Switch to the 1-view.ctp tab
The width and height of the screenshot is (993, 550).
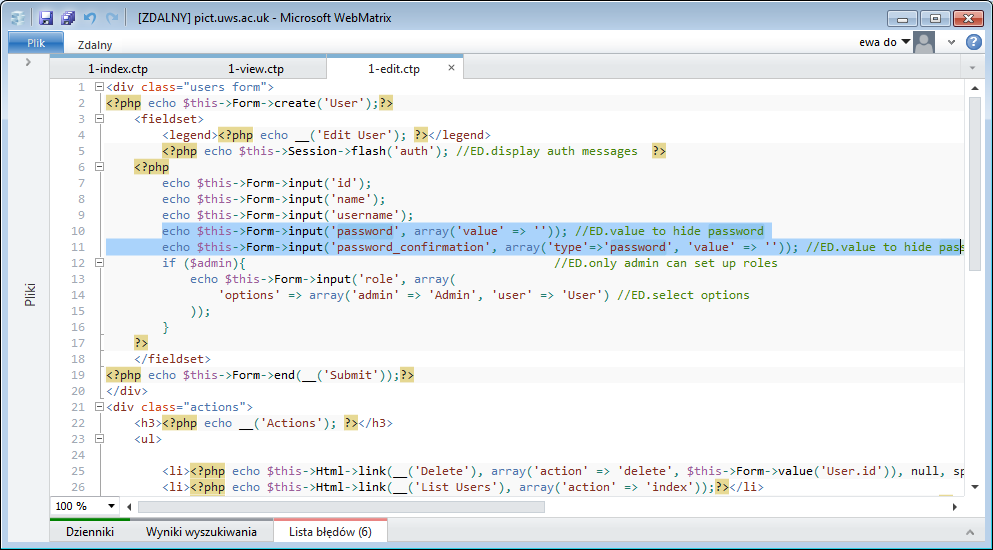[256, 68]
